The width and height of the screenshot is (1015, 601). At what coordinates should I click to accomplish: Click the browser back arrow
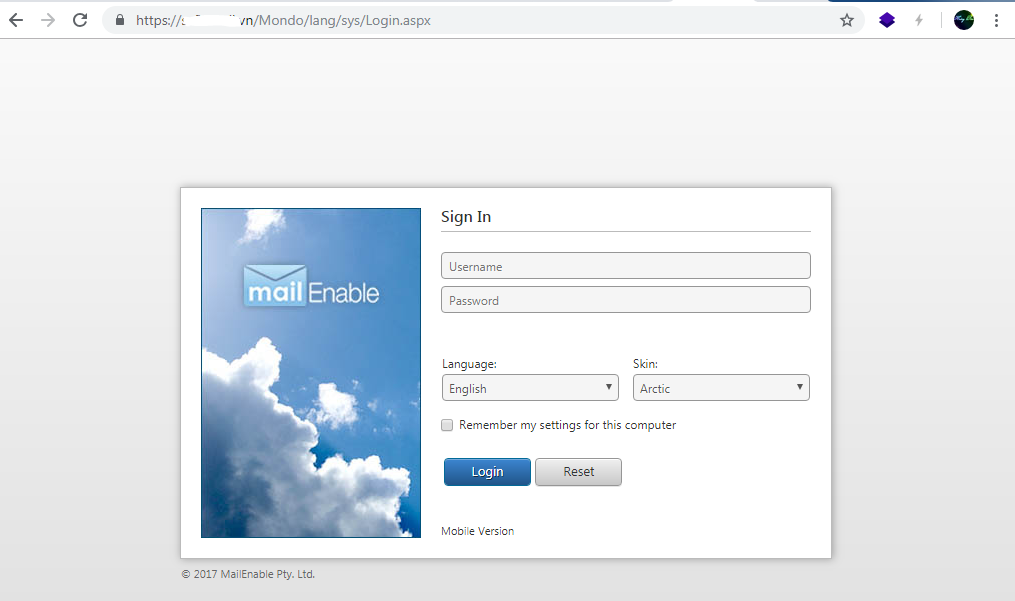click(16, 20)
